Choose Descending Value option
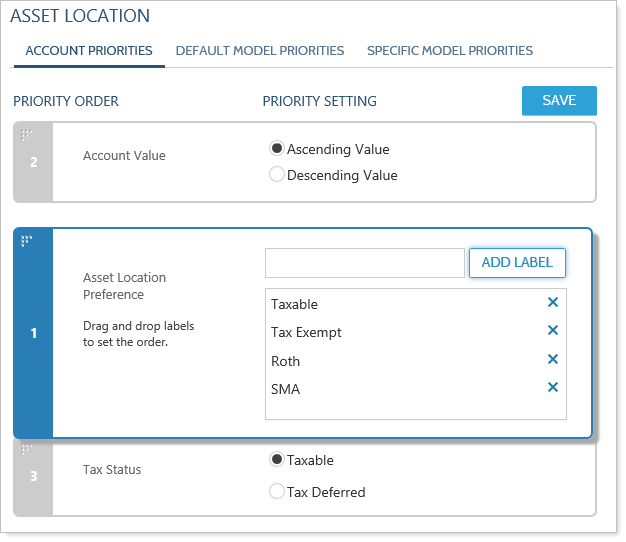Viewport: 626px width, 542px height. pos(277,175)
